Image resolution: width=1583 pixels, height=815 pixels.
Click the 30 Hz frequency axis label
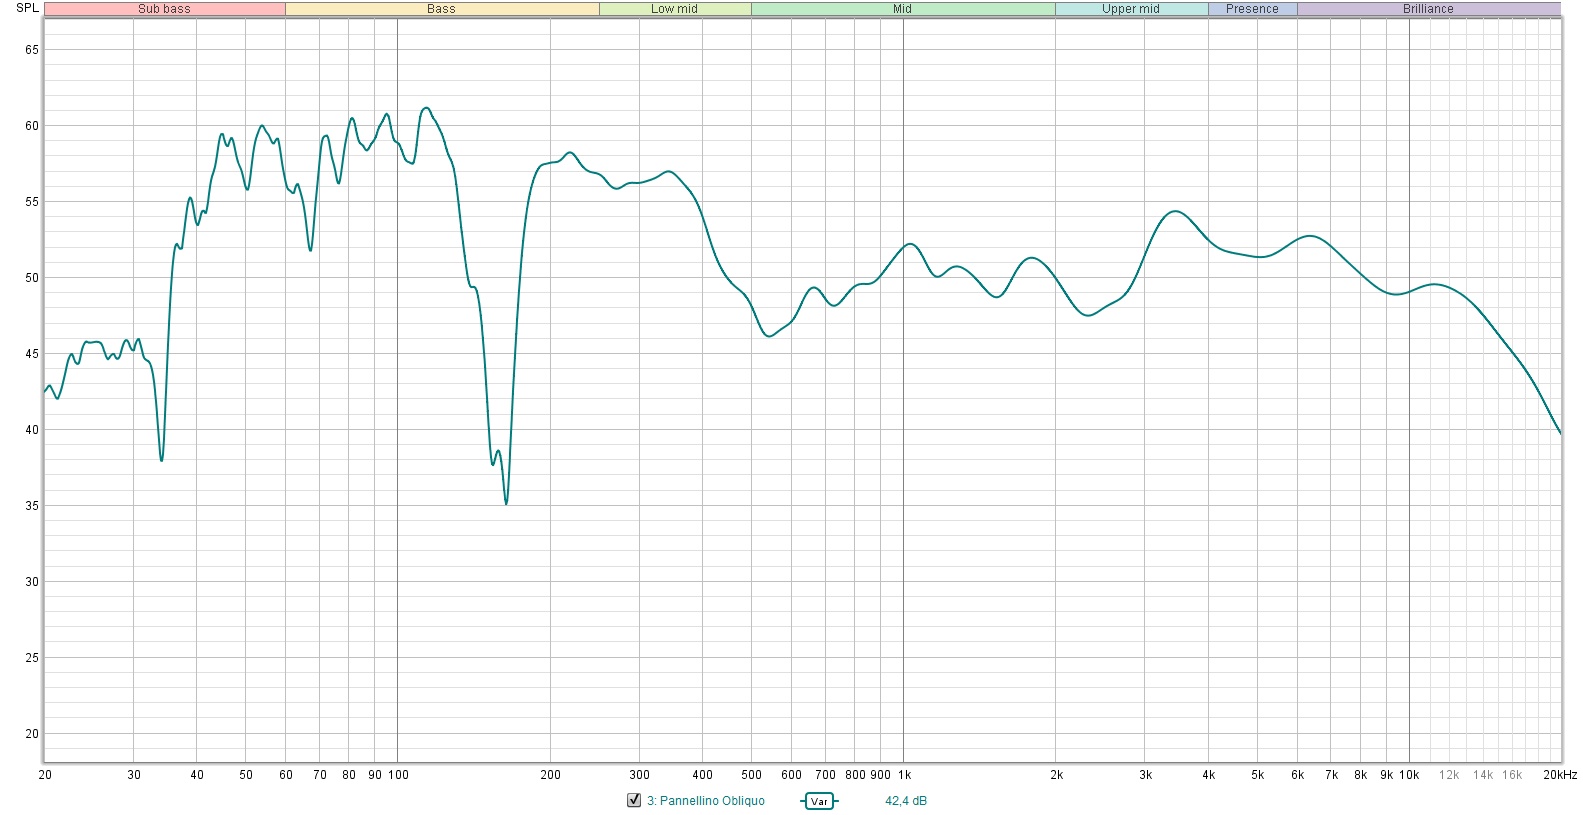(134, 775)
